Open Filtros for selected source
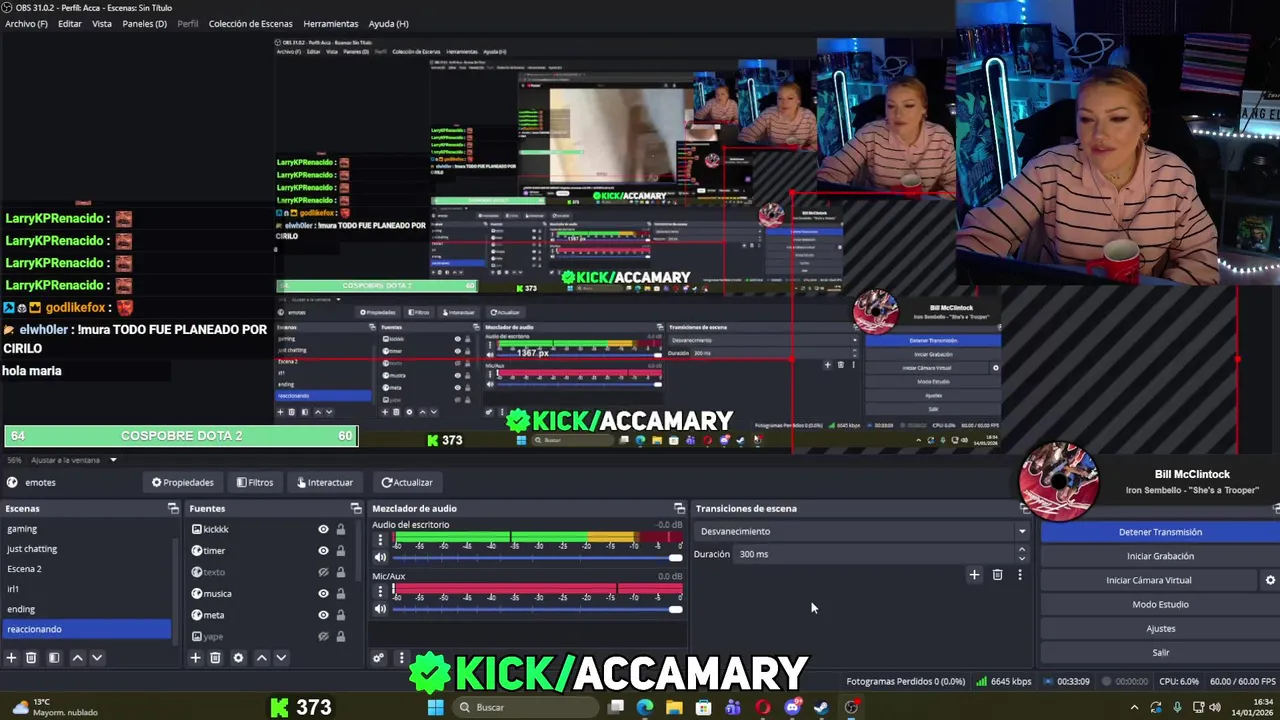Viewport: 1280px width, 720px height. coord(255,483)
